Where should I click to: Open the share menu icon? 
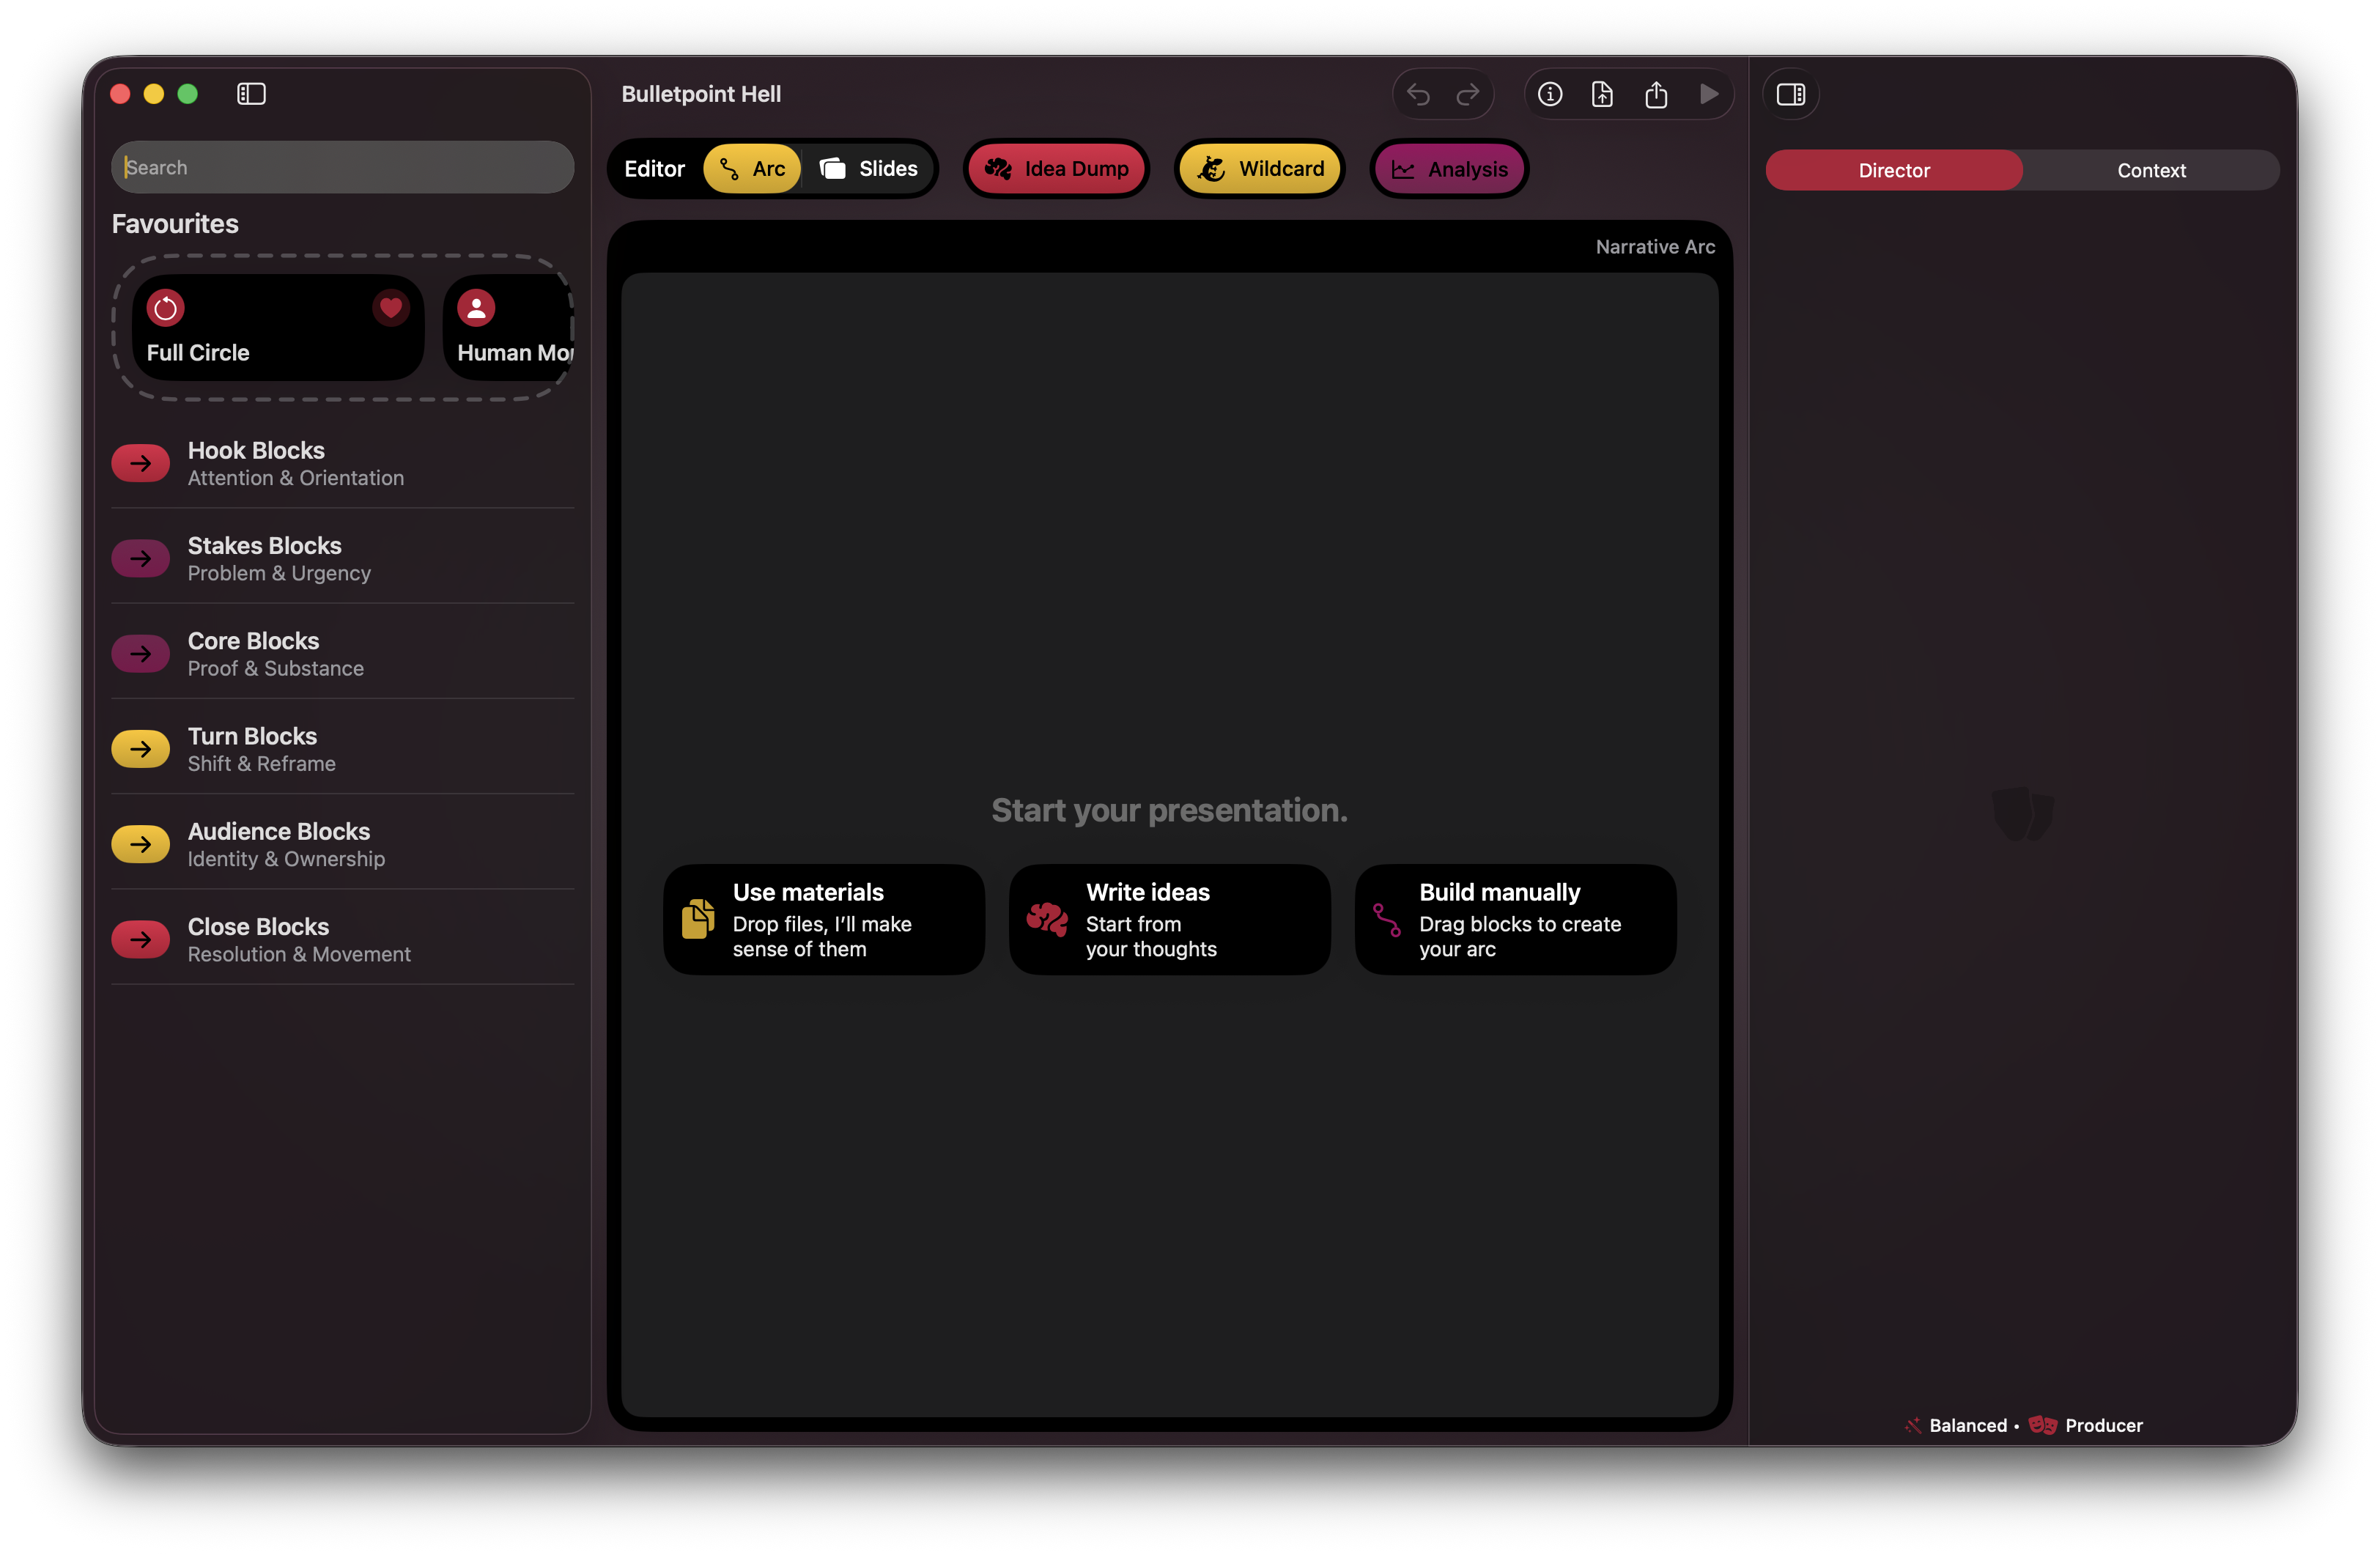[x=1656, y=93]
